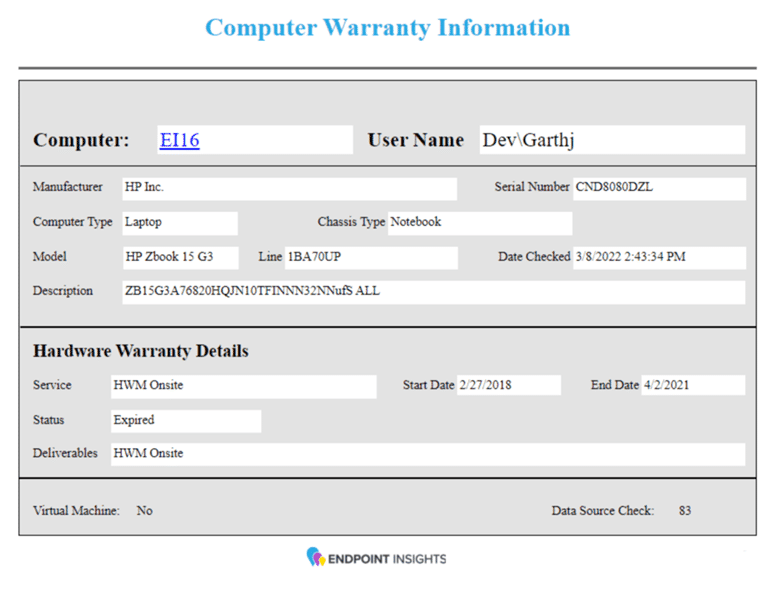Click the Data Source Check value 83
This screenshot has width=780, height=589.
[x=685, y=511]
